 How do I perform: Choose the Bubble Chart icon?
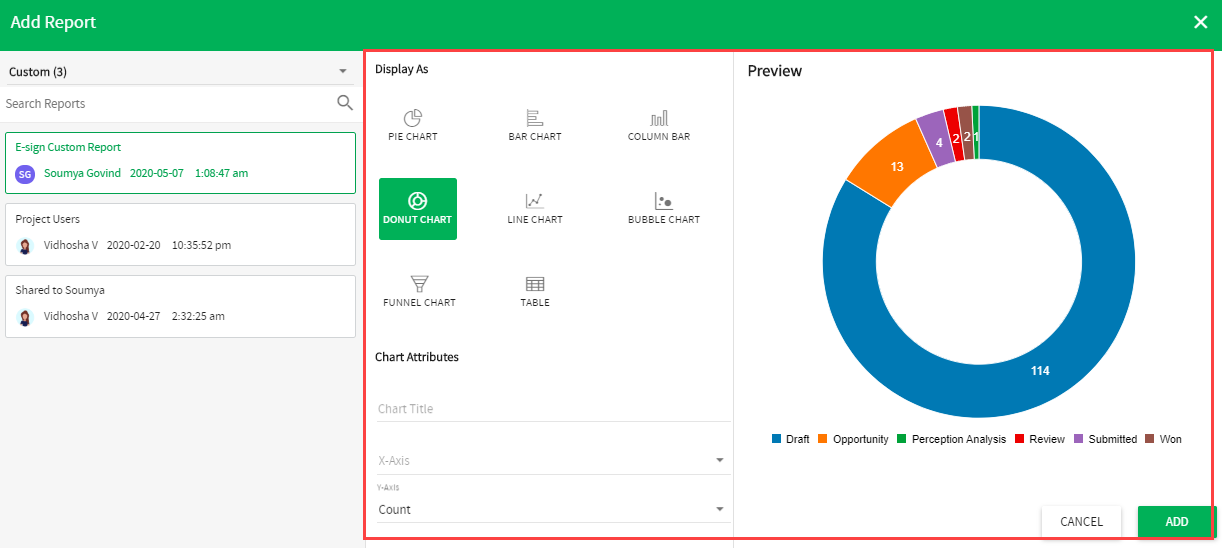663,208
